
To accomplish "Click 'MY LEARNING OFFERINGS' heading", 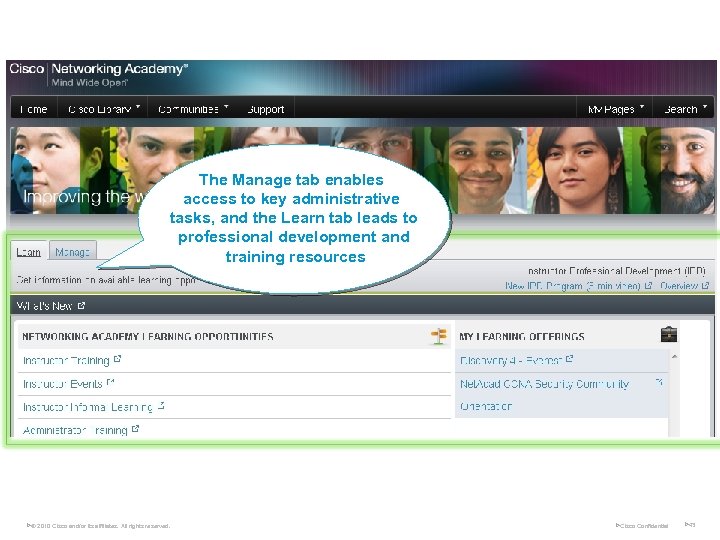I will 522,337.
